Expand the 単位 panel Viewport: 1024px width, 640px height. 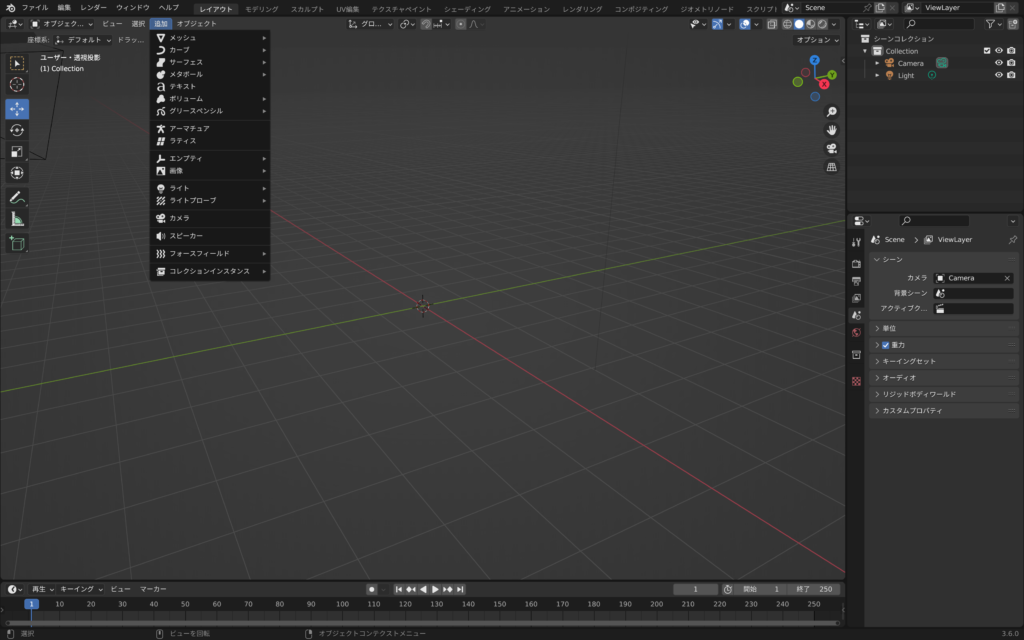[x=944, y=328]
